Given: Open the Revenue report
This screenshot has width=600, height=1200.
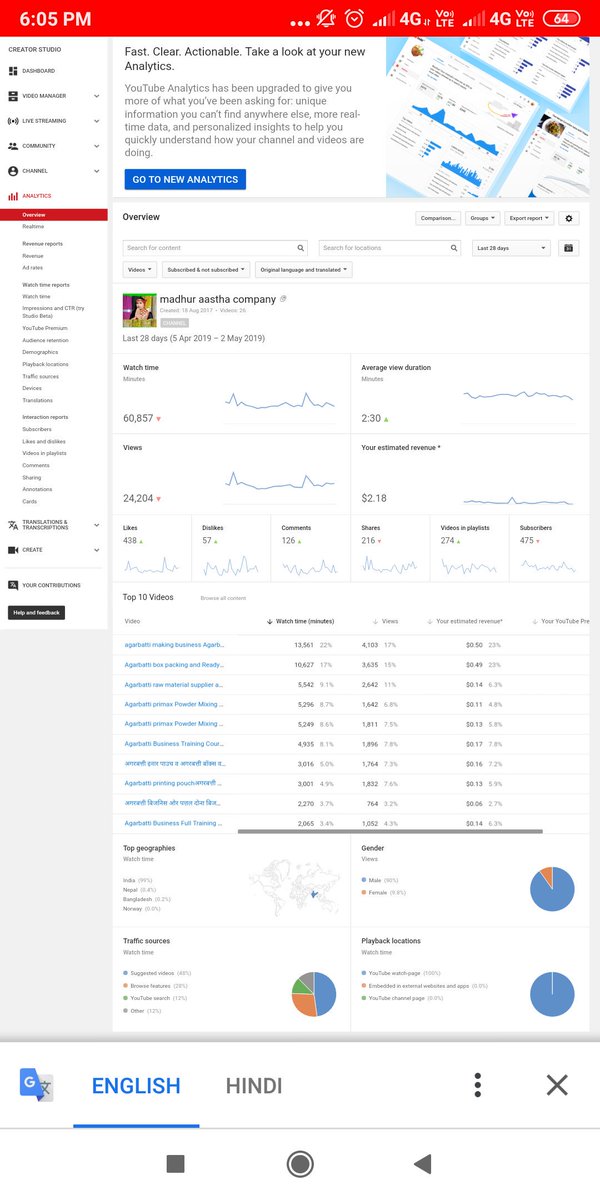Looking at the screenshot, I should (x=33, y=256).
